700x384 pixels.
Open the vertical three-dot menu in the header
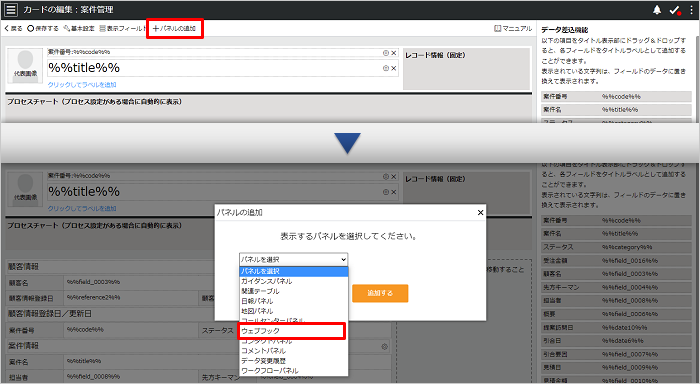[692, 10]
